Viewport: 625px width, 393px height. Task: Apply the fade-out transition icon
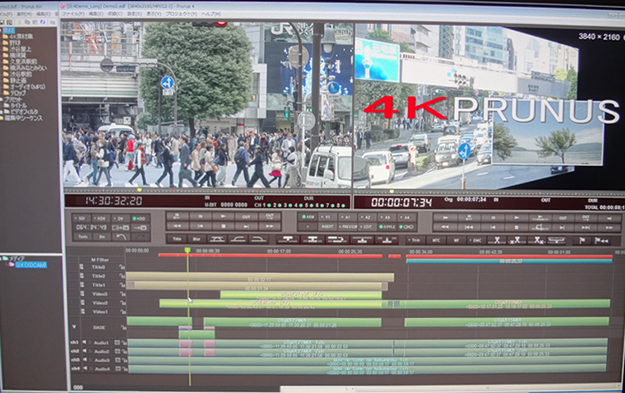(x=258, y=239)
